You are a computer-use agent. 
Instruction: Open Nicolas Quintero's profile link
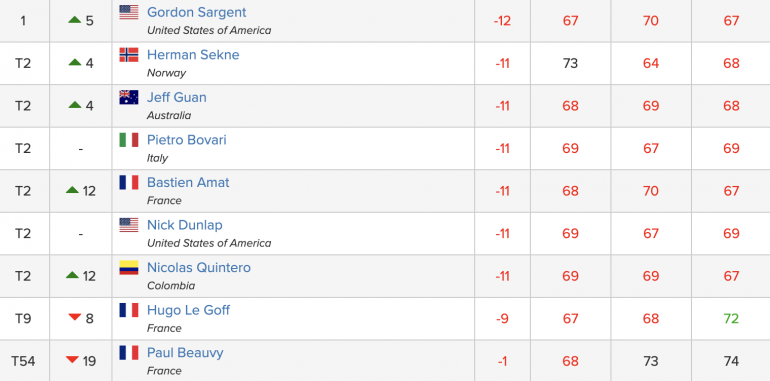[x=199, y=268]
